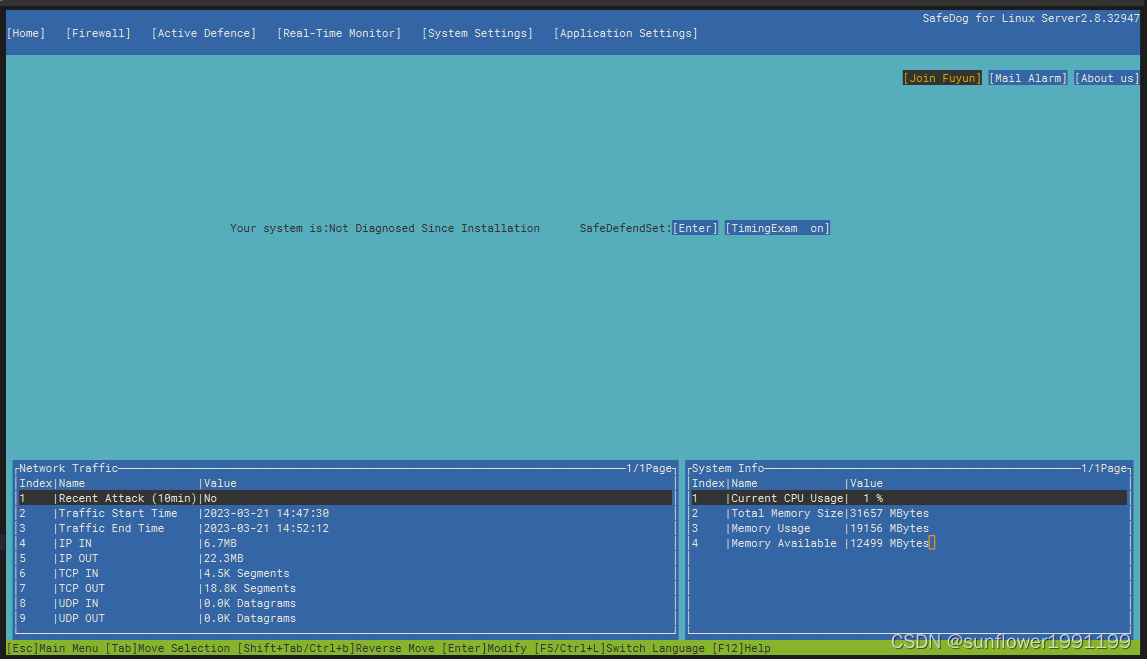Select the UDP OUT row
This screenshot has width=1147, height=659.
tap(345, 618)
